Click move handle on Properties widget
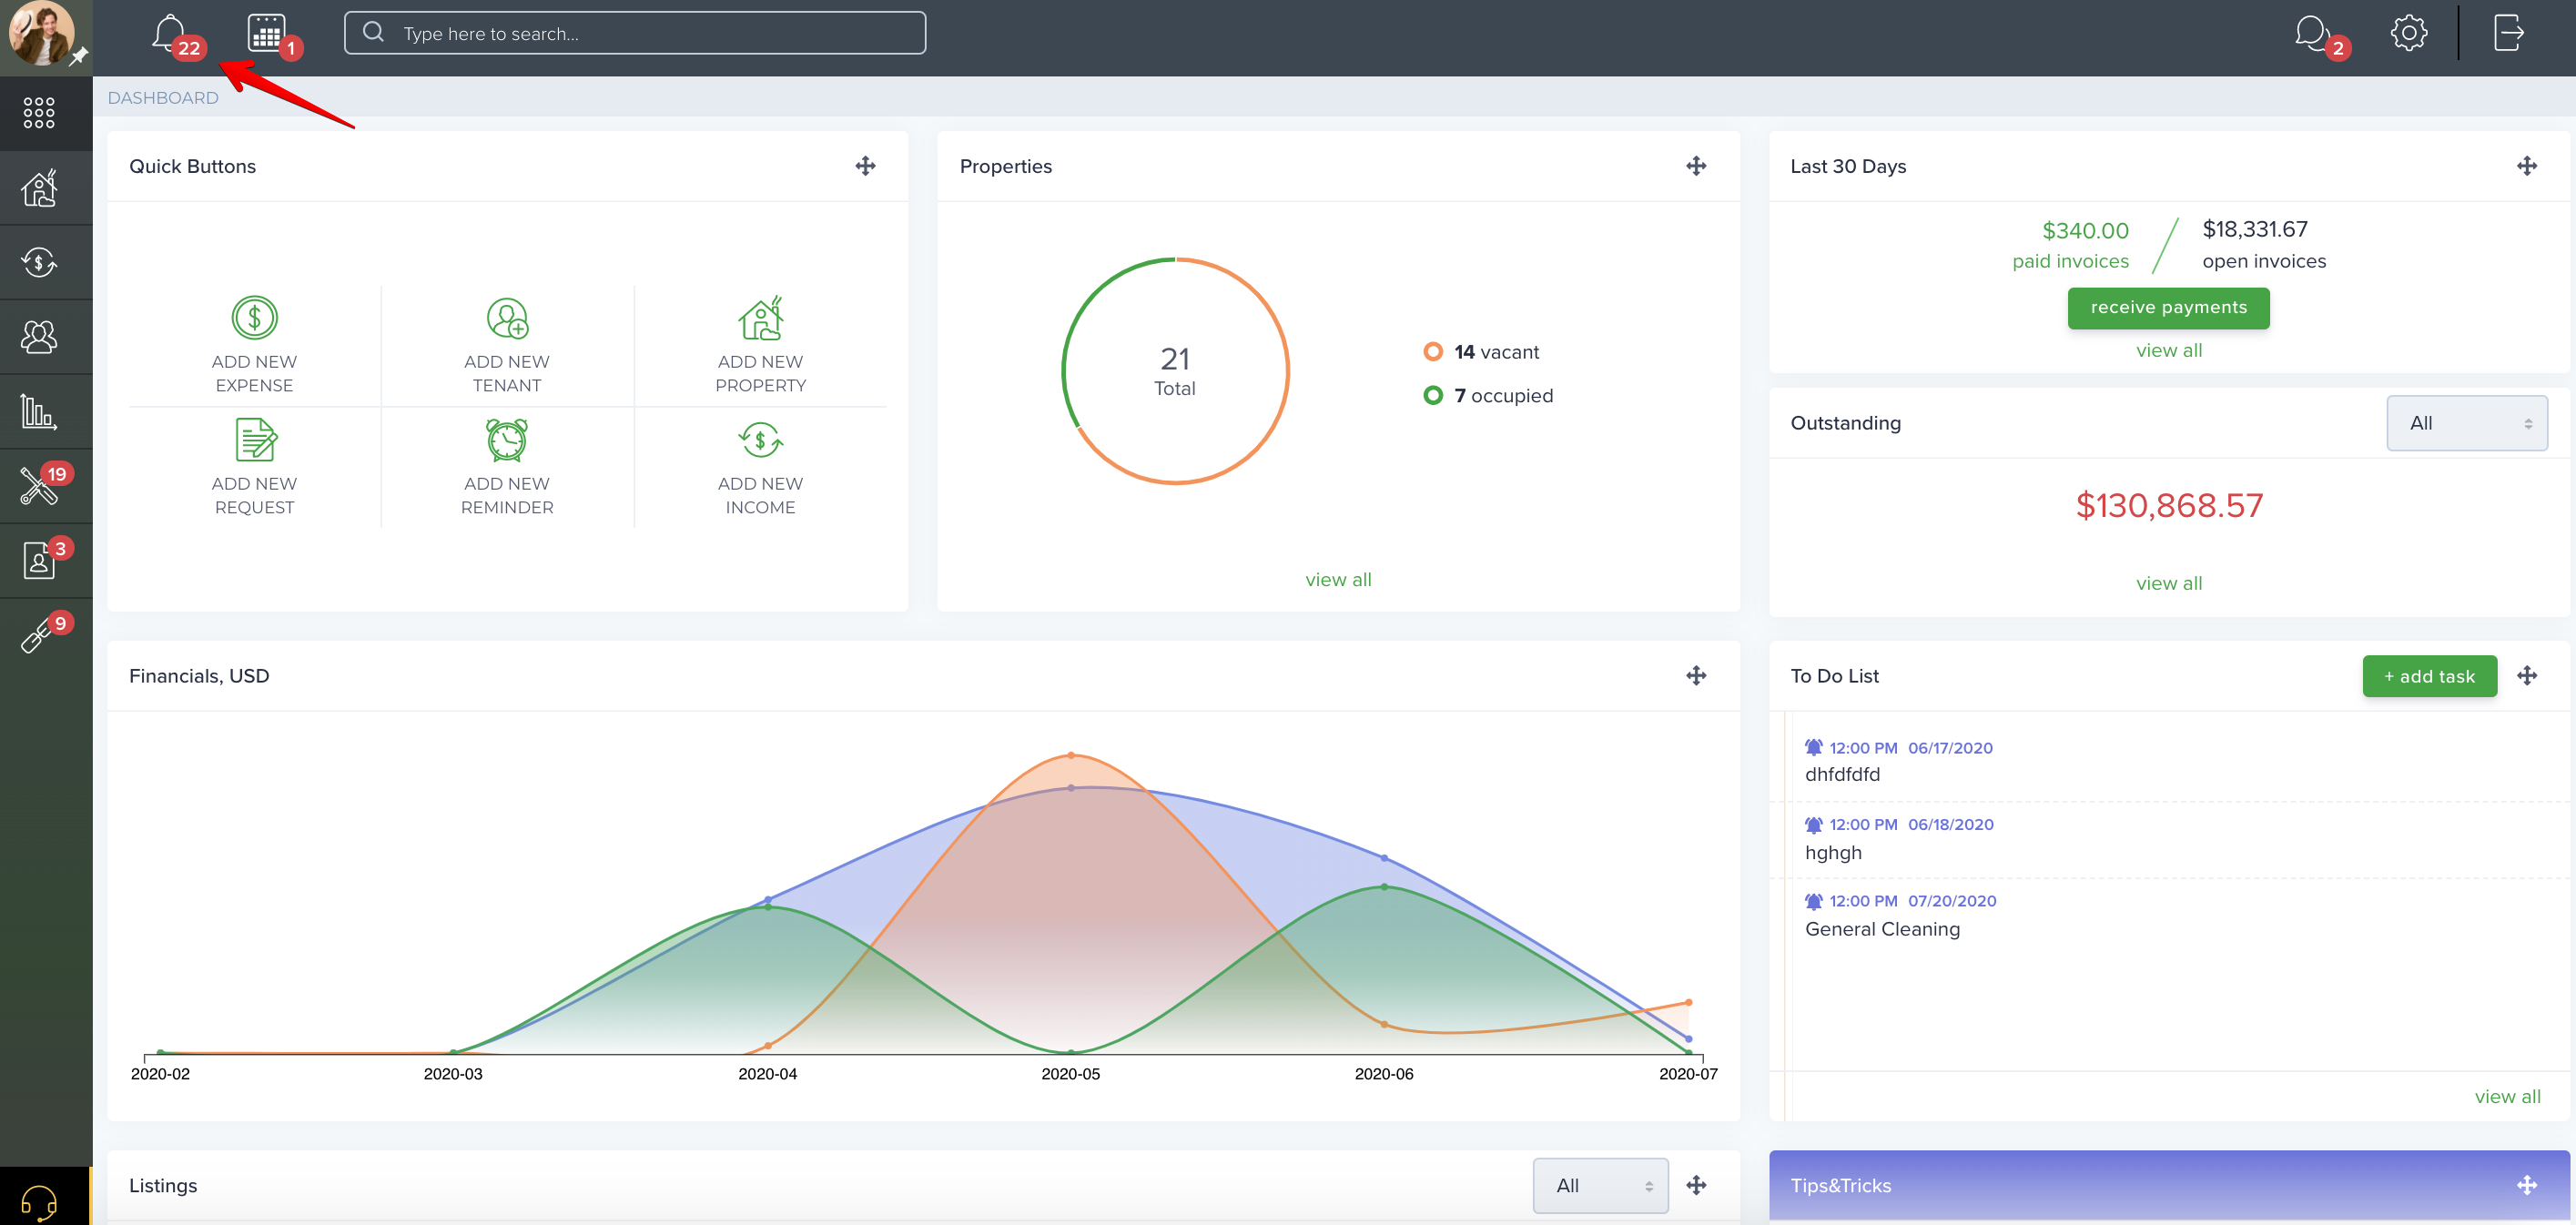Viewport: 2576px width, 1225px height. (x=1695, y=166)
